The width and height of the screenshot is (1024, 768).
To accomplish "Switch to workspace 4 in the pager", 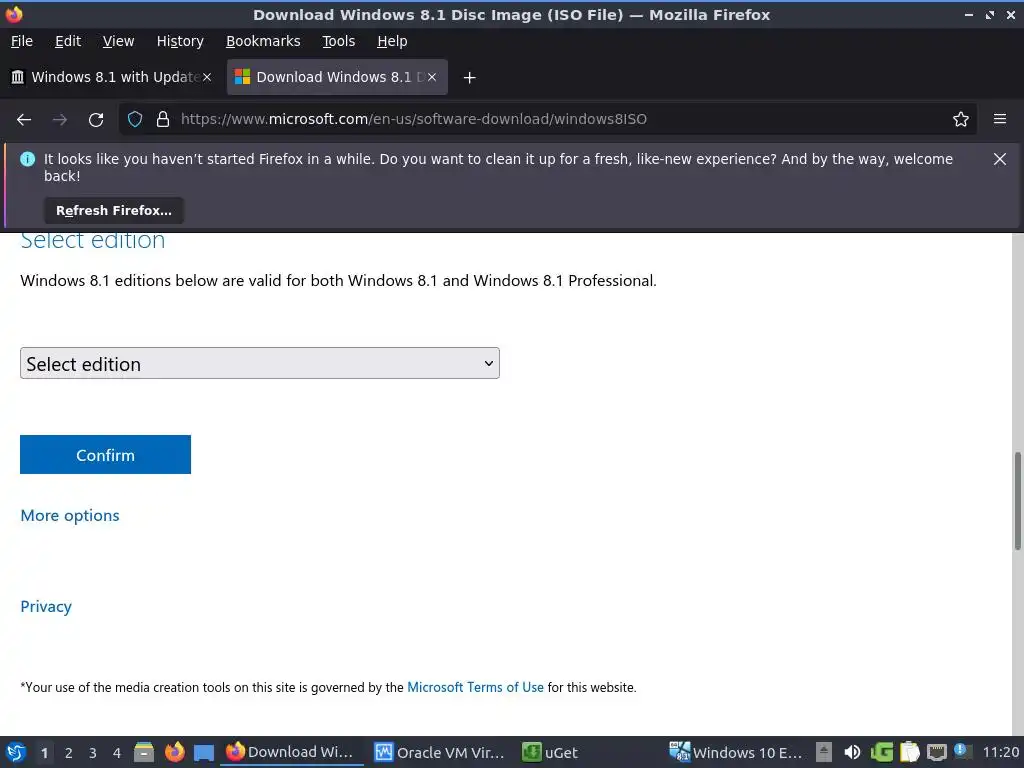I will tap(116, 752).
